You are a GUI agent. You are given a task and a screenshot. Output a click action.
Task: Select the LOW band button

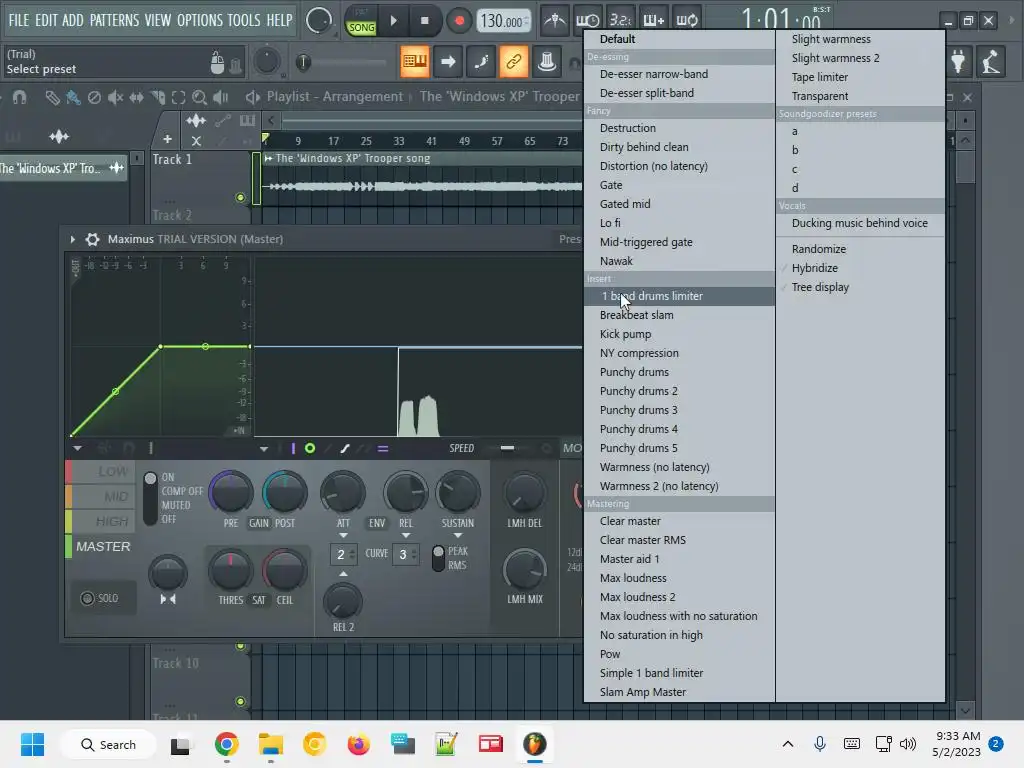[x=101, y=472]
